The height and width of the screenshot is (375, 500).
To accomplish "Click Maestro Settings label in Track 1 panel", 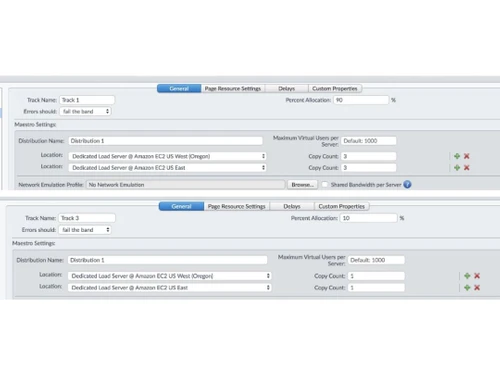I will click(x=35, y=124).
